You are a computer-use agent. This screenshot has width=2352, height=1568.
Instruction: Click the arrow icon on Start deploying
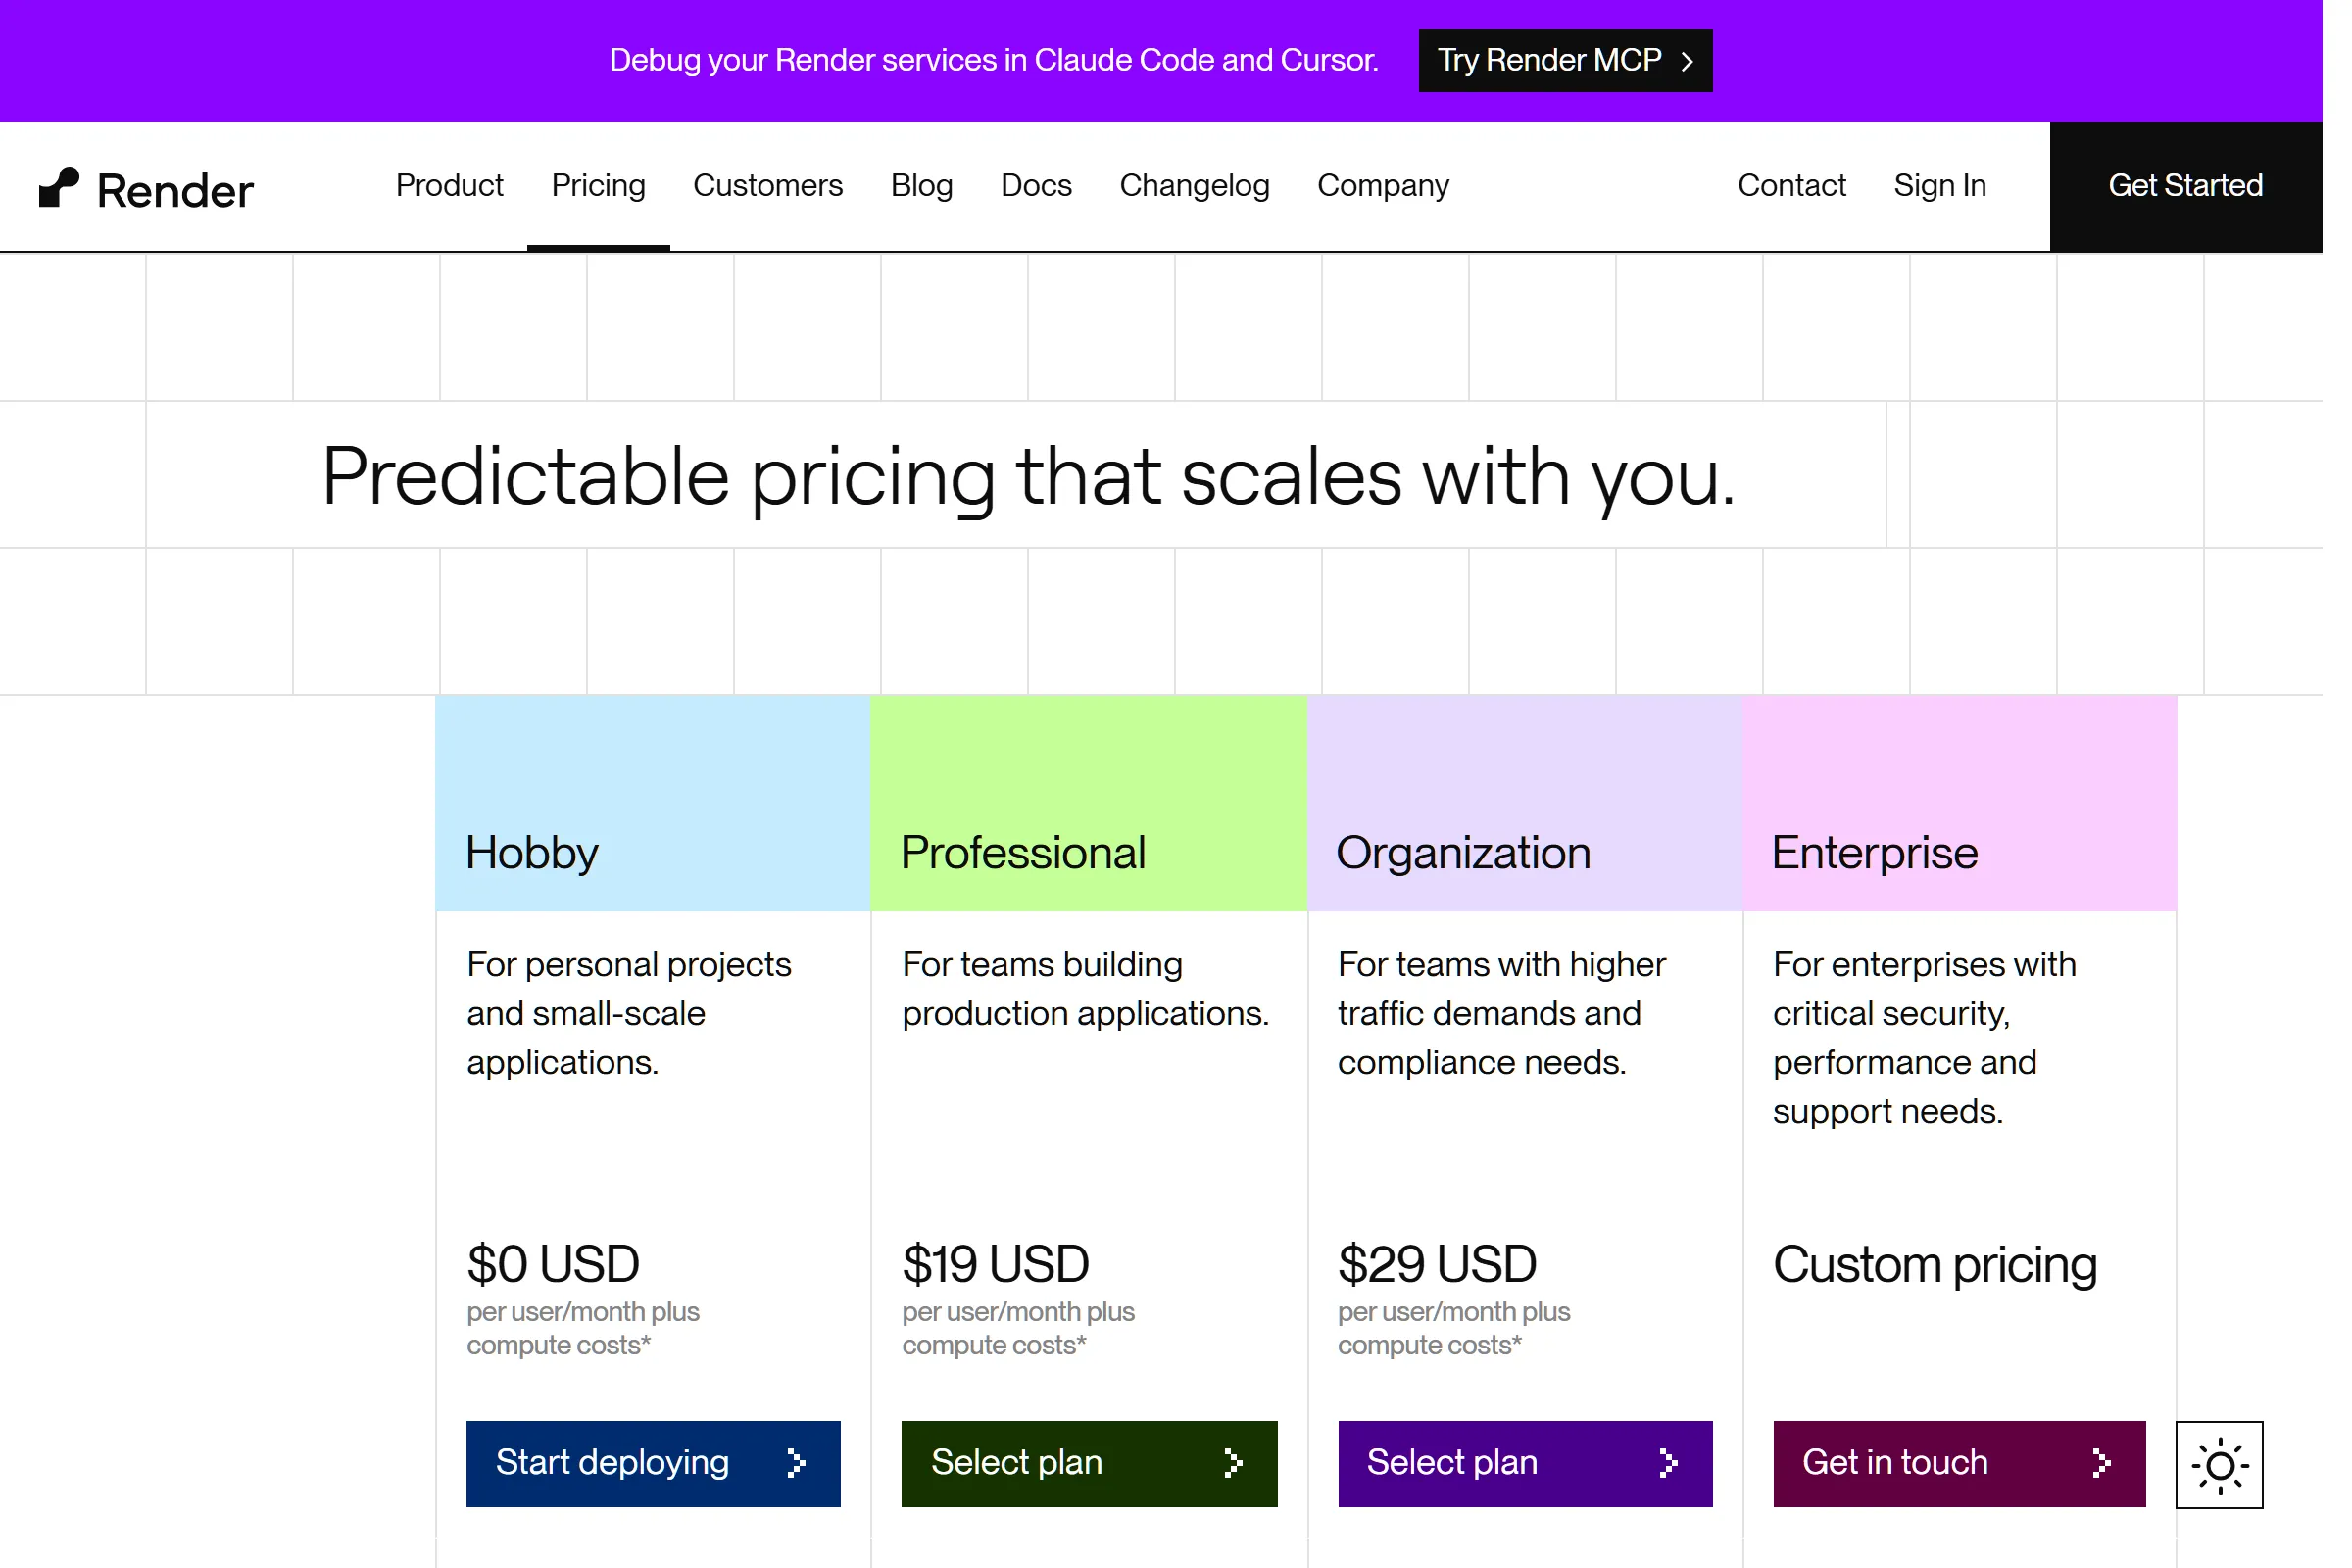pos(797,1463)
